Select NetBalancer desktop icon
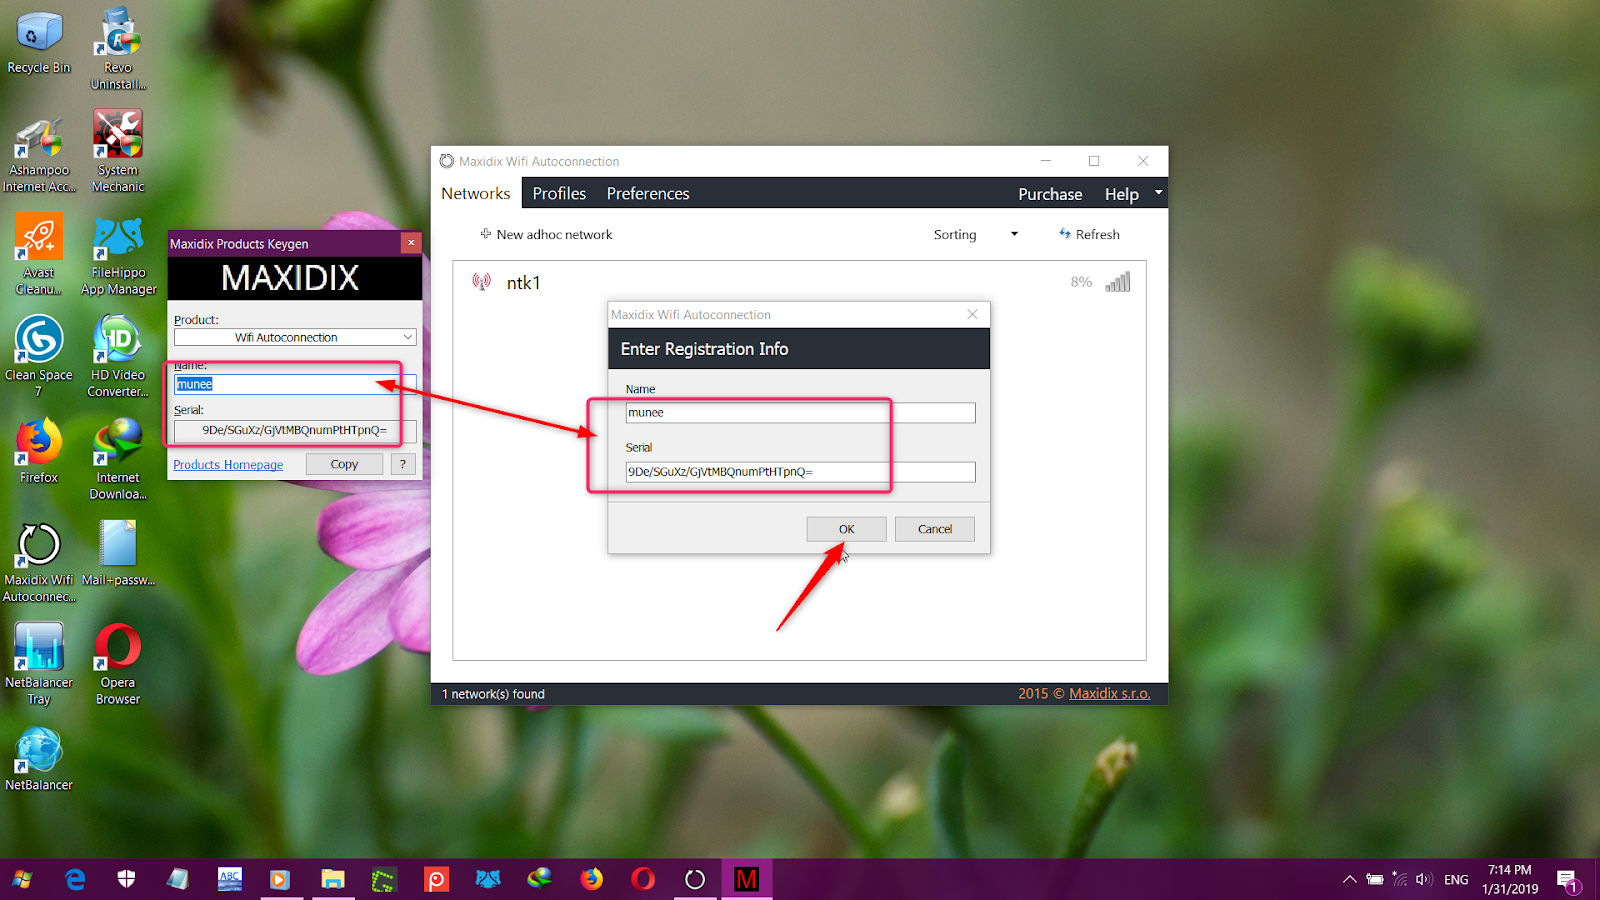 click(x=39, y=760)
